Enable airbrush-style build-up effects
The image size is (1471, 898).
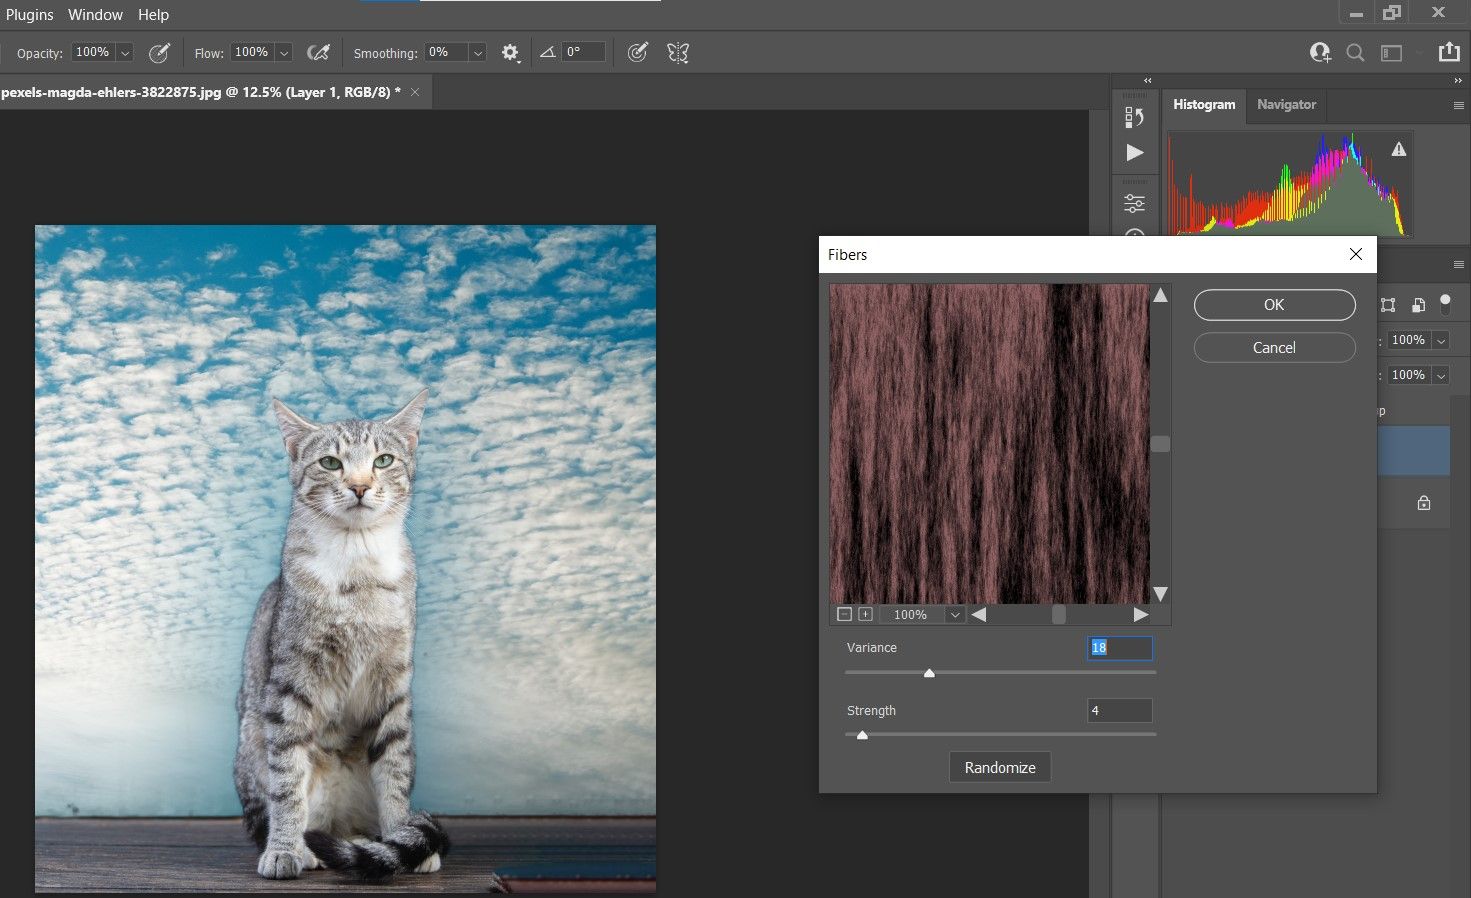(x=318, y=53)
